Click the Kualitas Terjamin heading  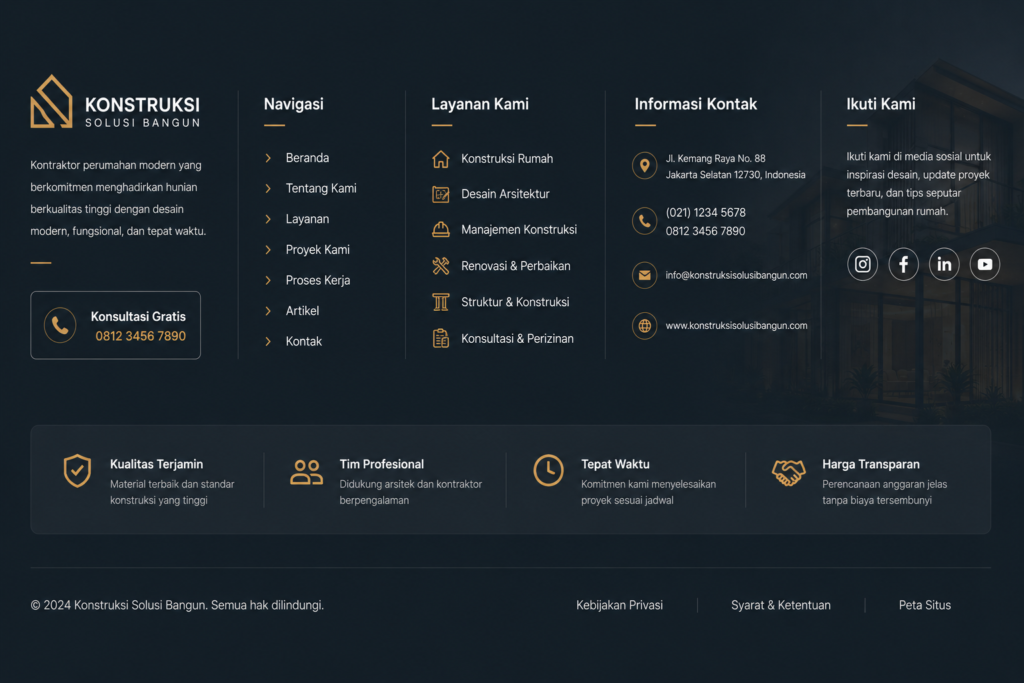(x=156, y=464)
